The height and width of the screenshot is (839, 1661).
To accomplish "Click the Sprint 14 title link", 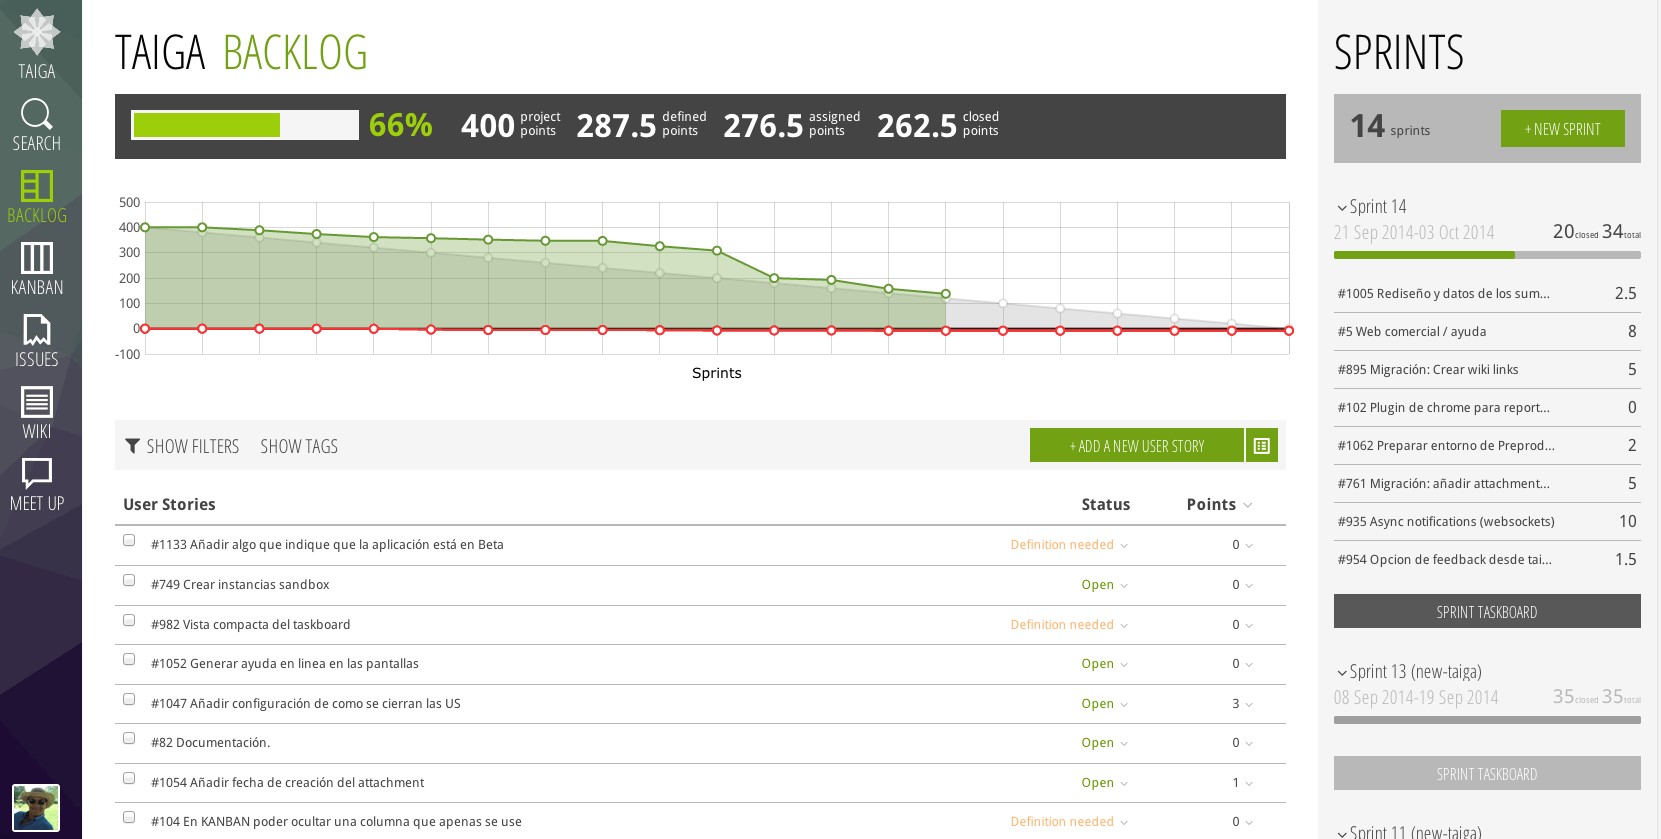I will [1378, 207].
